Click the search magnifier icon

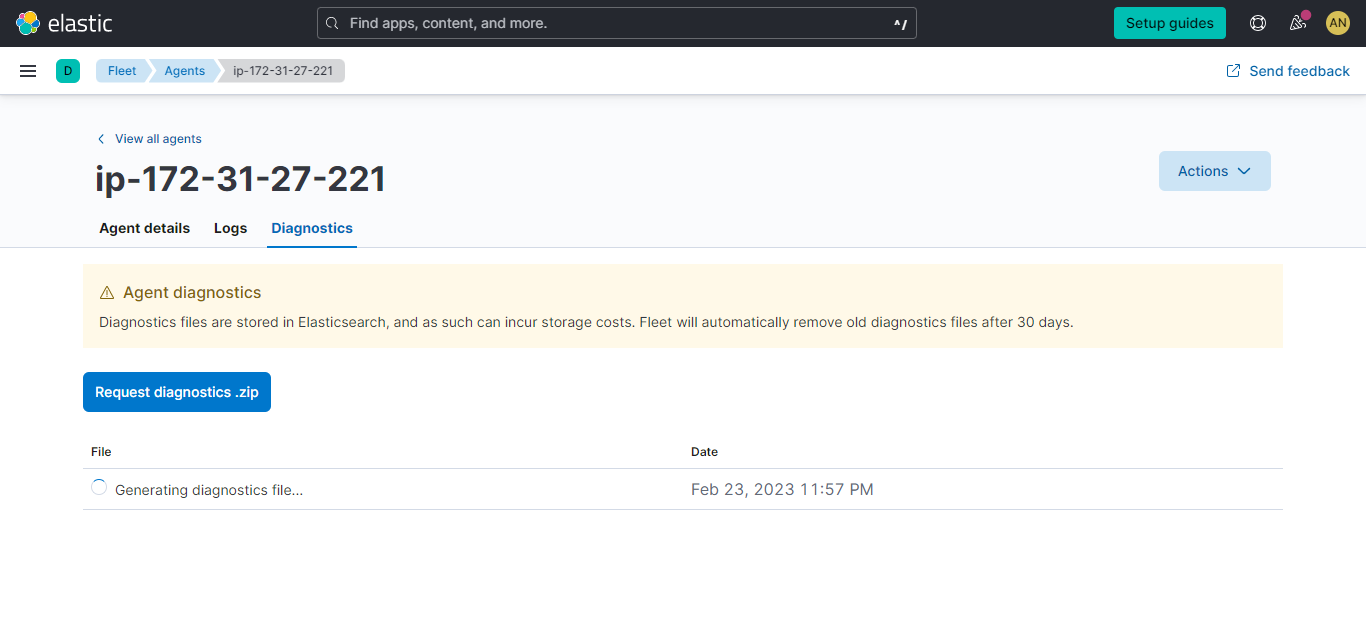331,22
